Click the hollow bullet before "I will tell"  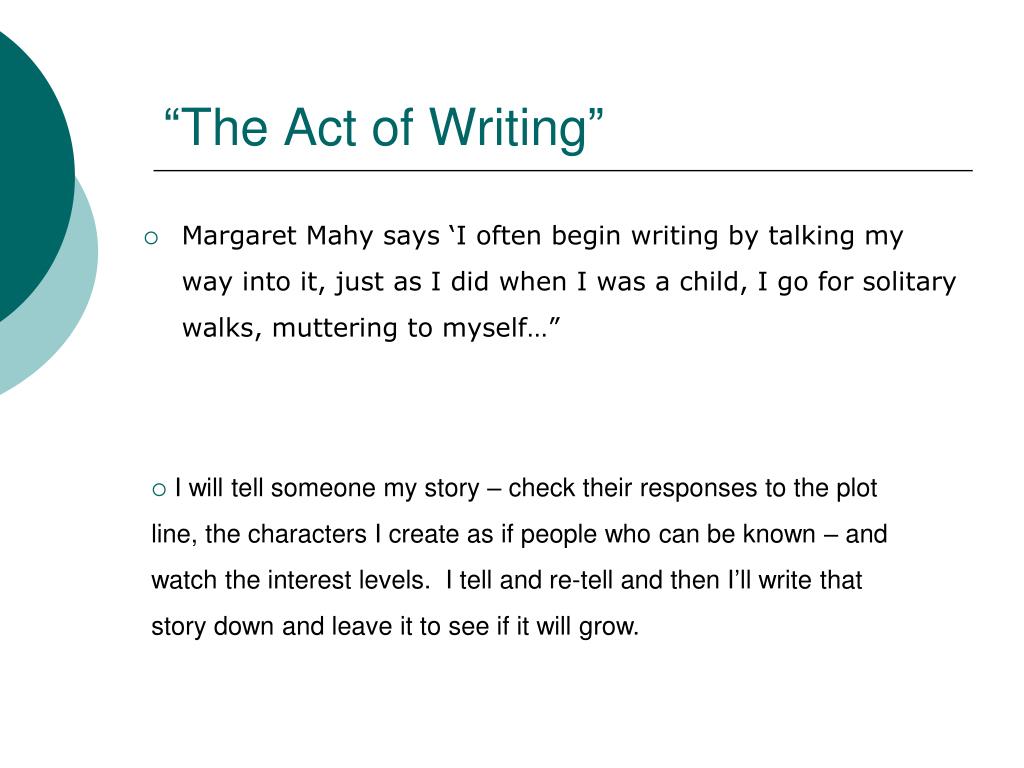point(159,490)
